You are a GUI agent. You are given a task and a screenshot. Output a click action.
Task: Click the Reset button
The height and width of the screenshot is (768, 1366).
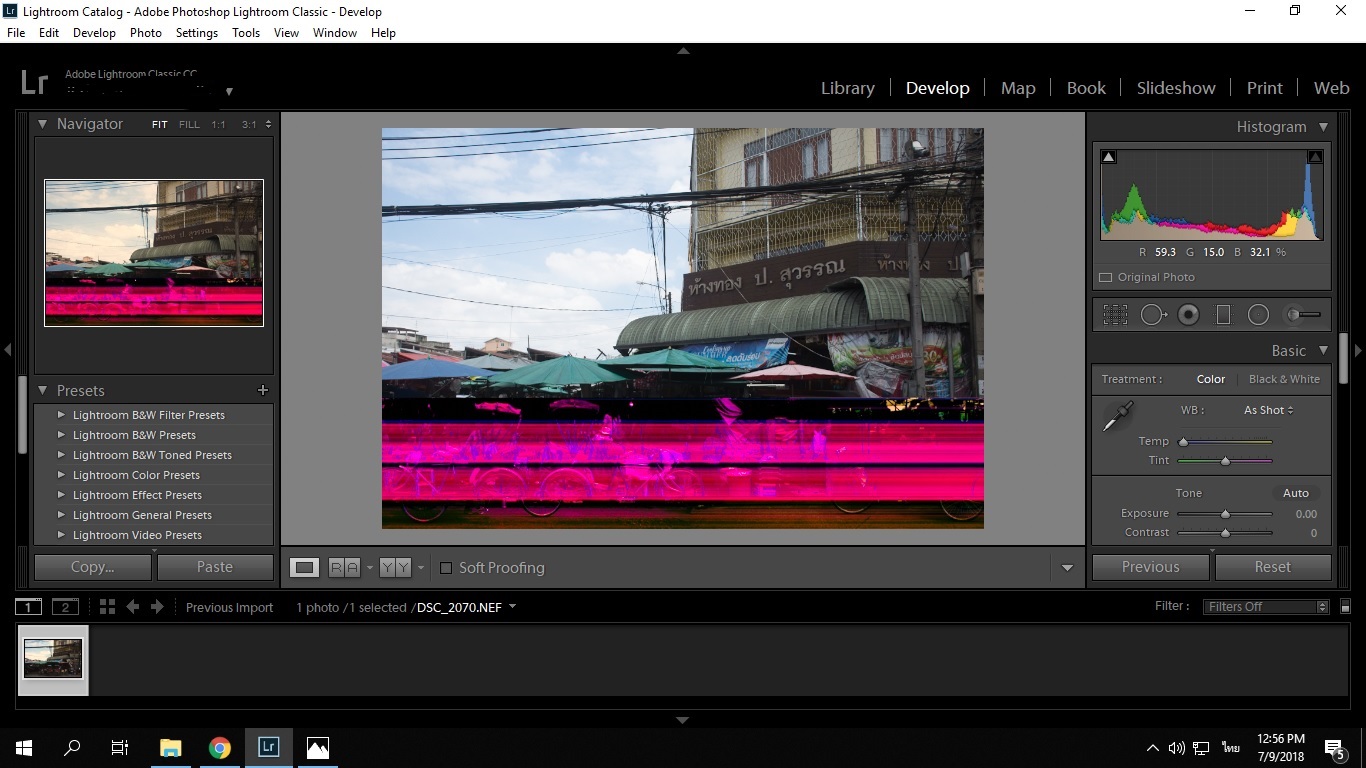point(1272,567)
